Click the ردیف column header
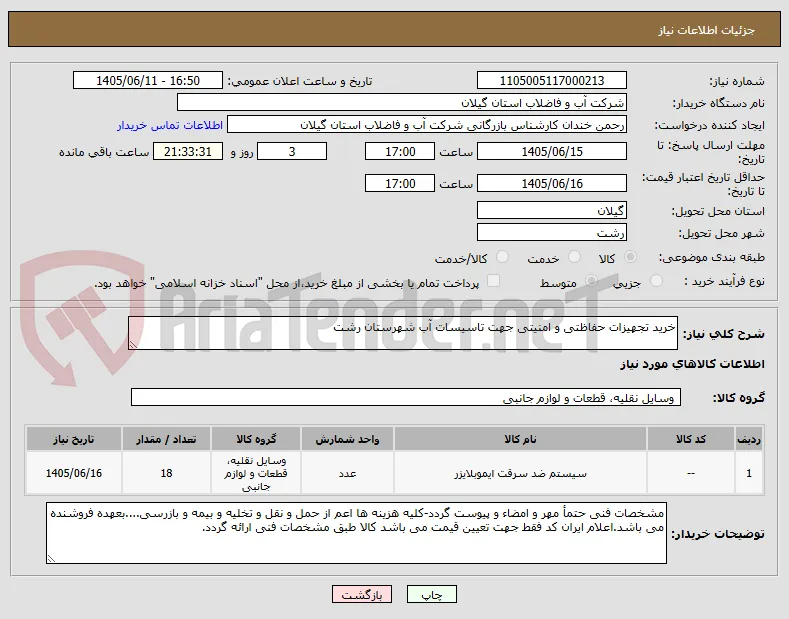The width and height of the screenshot is (789, 619). [749, 439]
